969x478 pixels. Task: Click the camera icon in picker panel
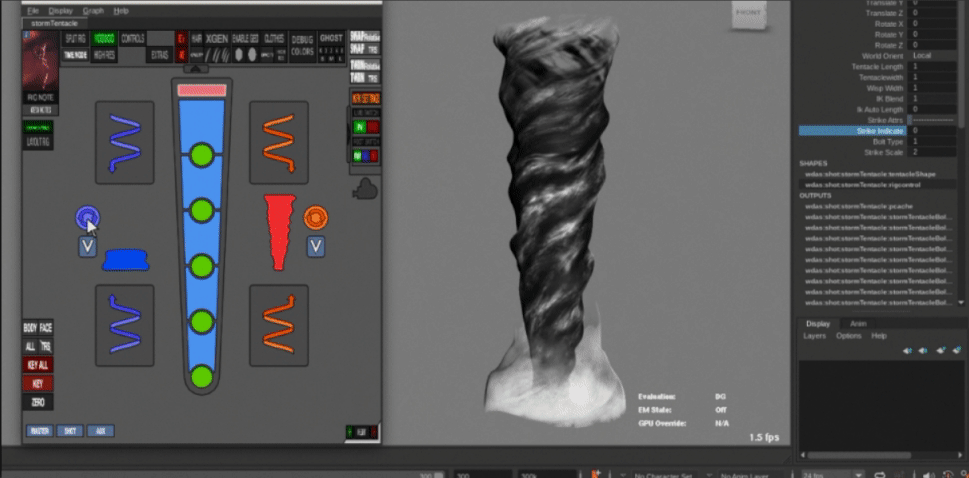(x=364, y=187)
